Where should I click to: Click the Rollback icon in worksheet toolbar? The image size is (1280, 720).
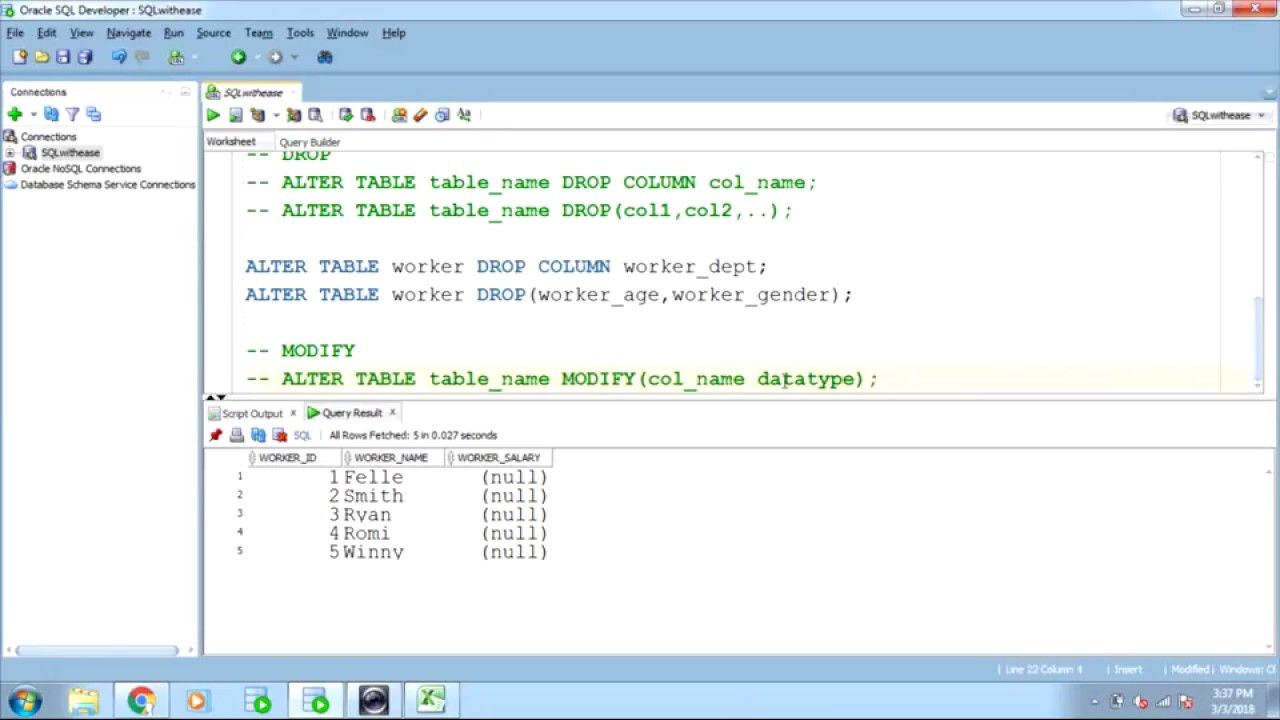tap(367, 115)
